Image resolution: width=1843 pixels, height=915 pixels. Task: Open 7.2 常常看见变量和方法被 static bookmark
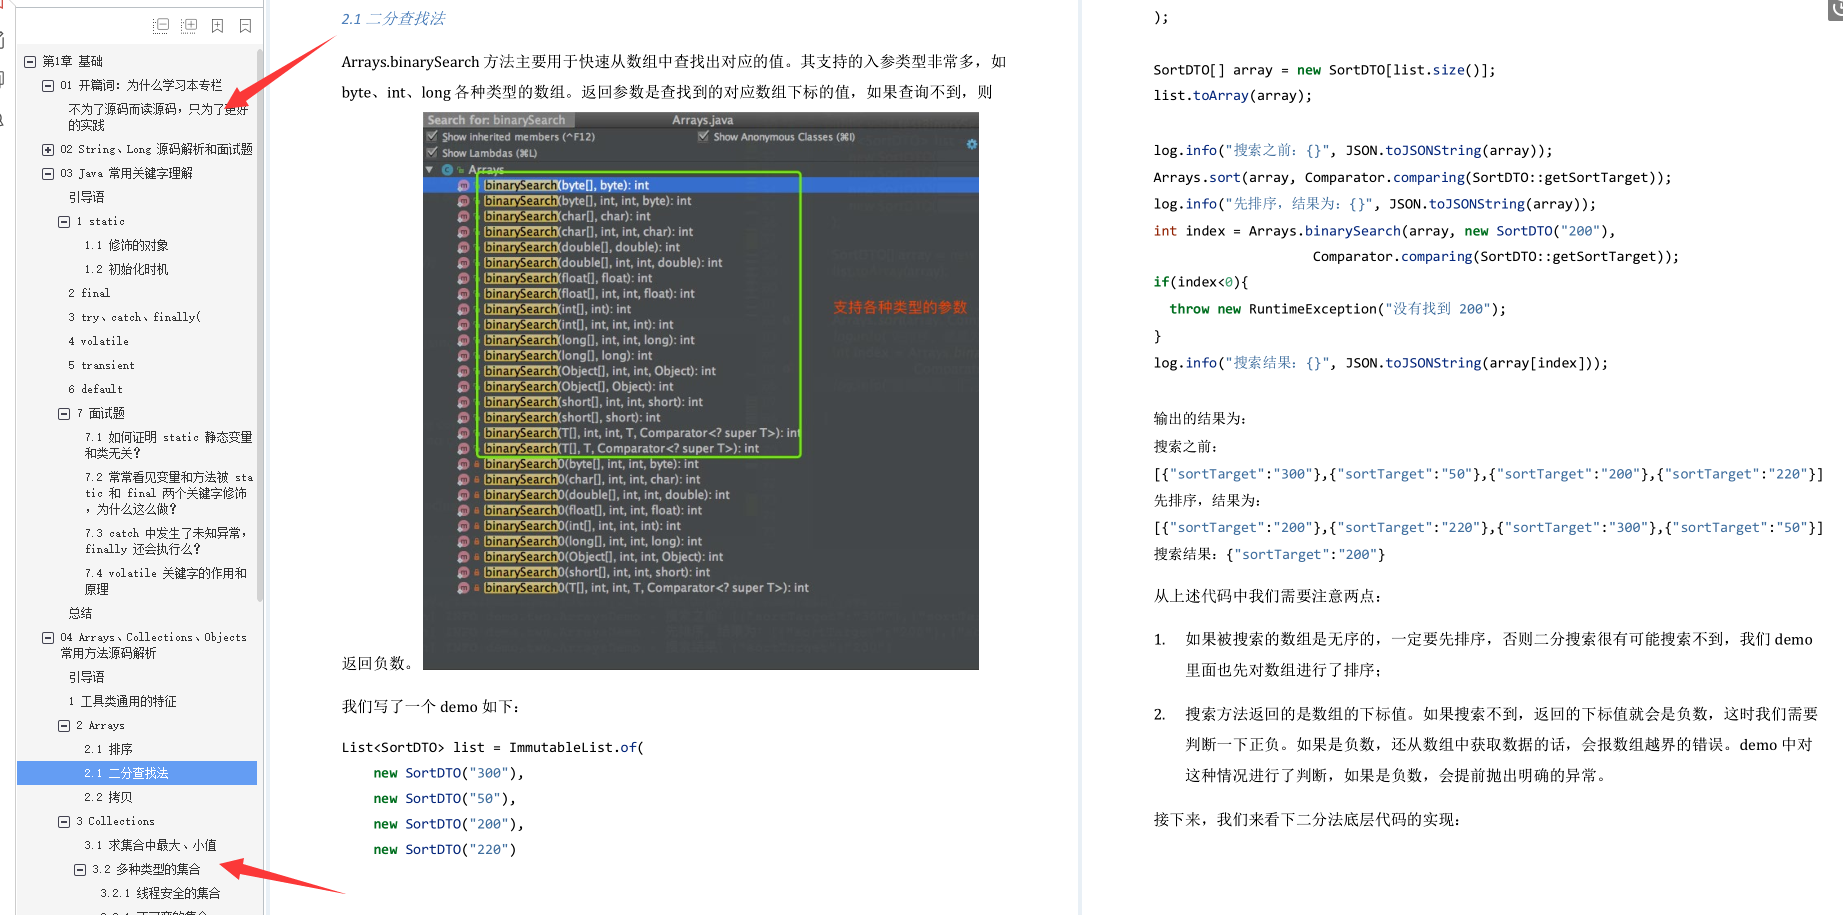coord(168,493)
